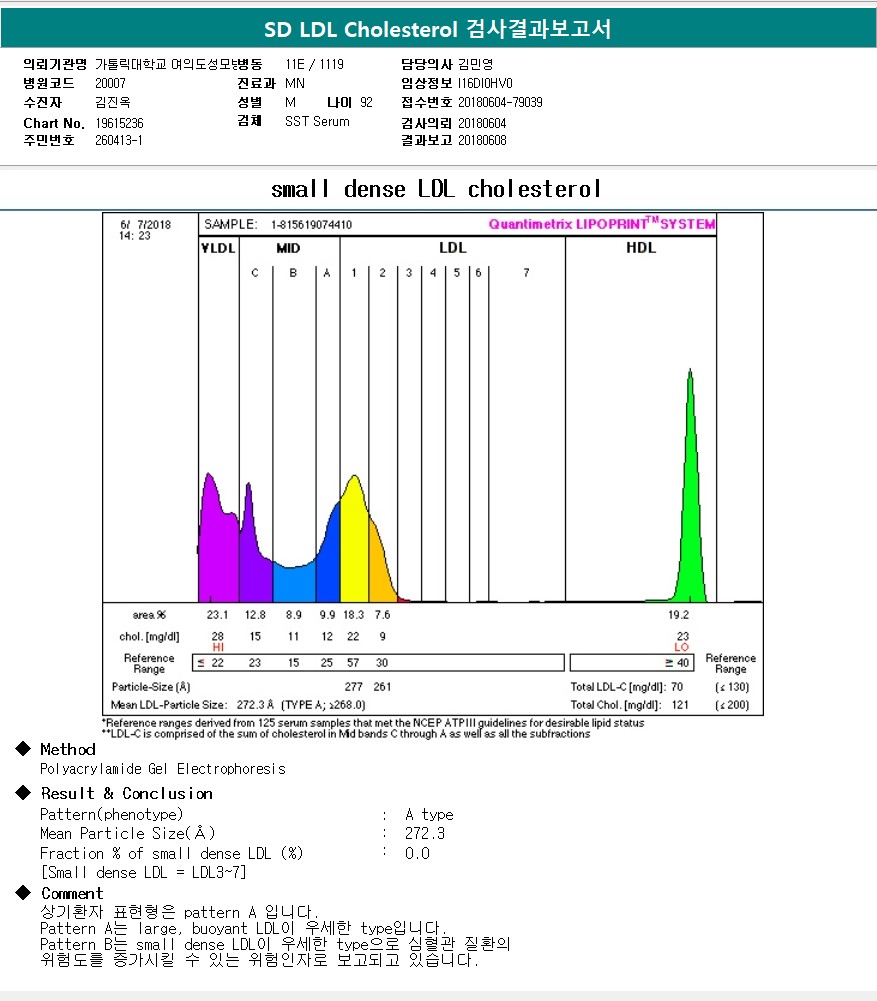Click the red 'LO' flag
877x1001 pixels.
coord(682,647)
